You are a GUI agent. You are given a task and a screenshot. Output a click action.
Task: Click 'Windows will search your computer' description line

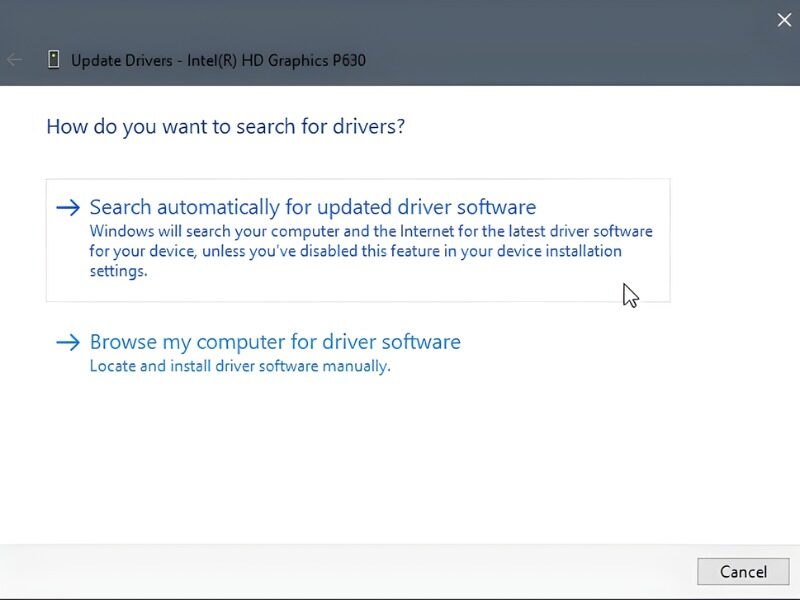point(370,231)
